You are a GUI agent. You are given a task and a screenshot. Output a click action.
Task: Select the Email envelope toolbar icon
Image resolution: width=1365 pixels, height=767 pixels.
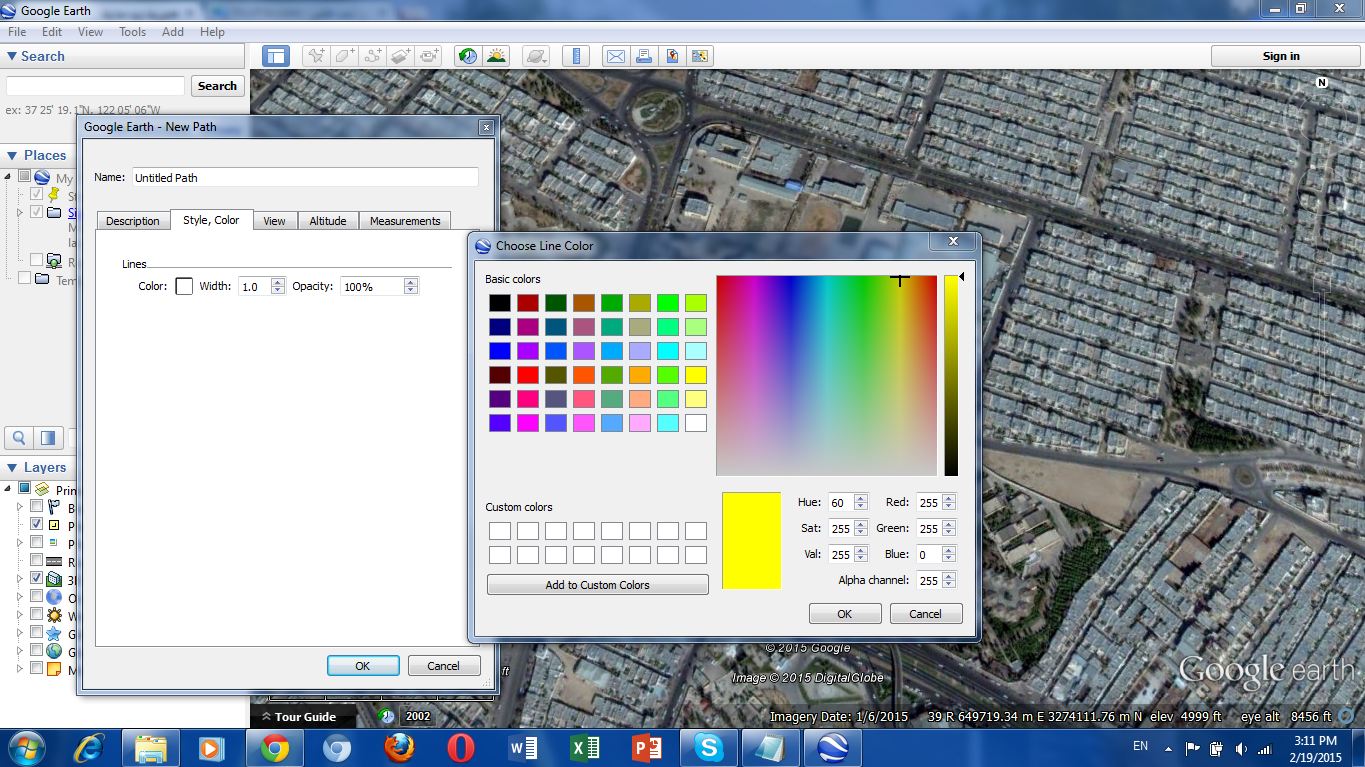tap(616, 56)
